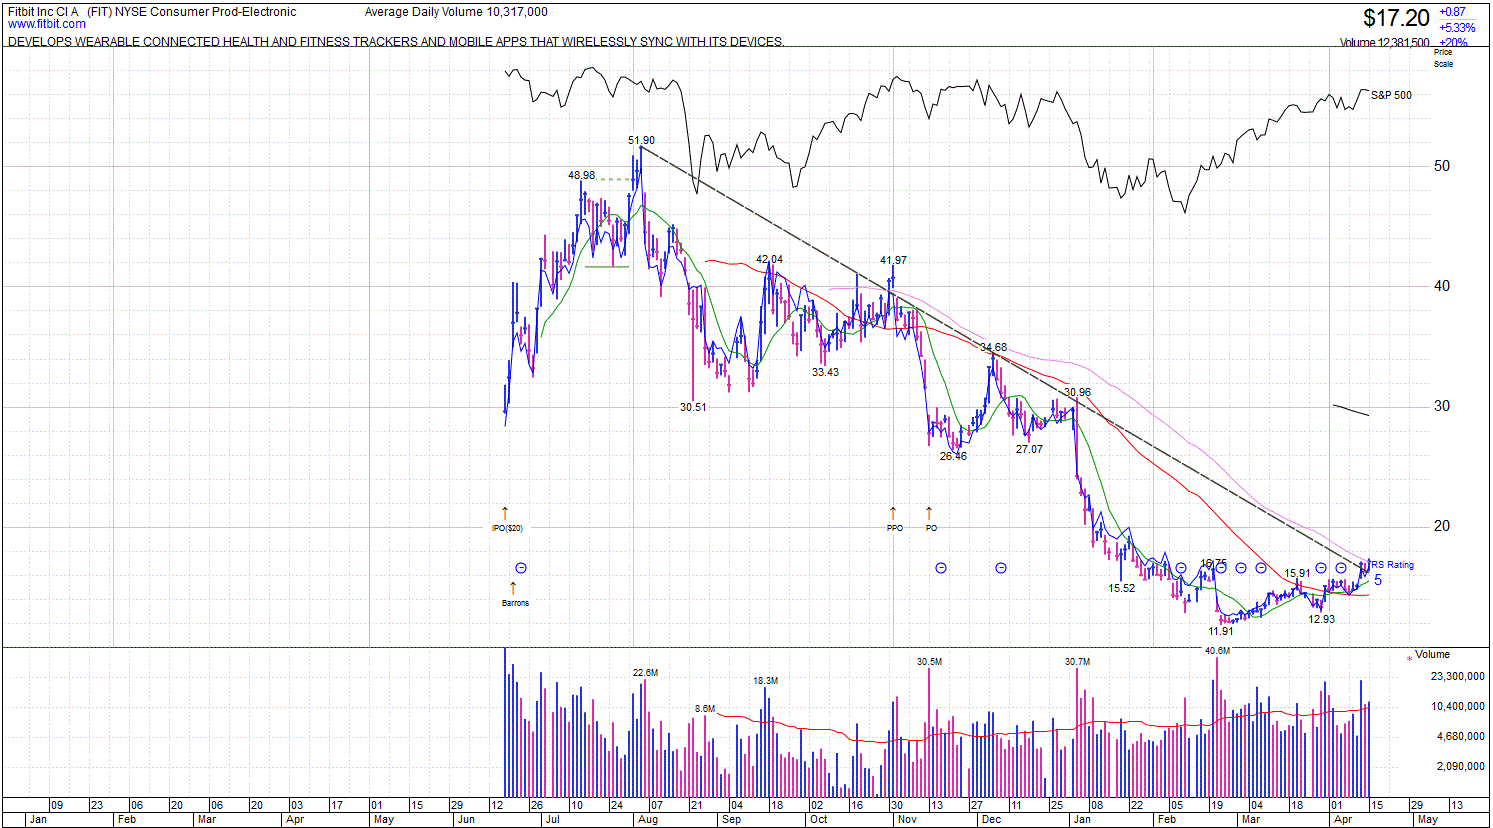
Task: Click the 30.5M volume peak label
Action: 929,662
